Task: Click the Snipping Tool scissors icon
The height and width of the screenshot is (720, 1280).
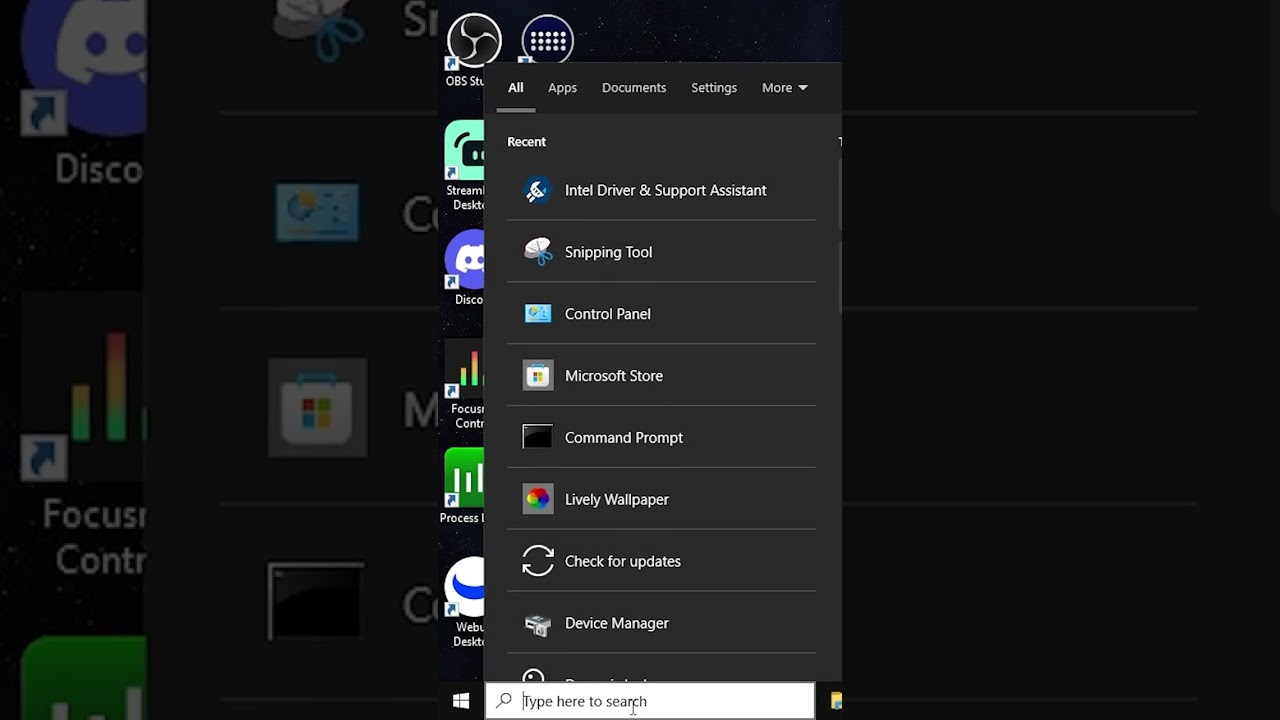Action: (538, 252)
